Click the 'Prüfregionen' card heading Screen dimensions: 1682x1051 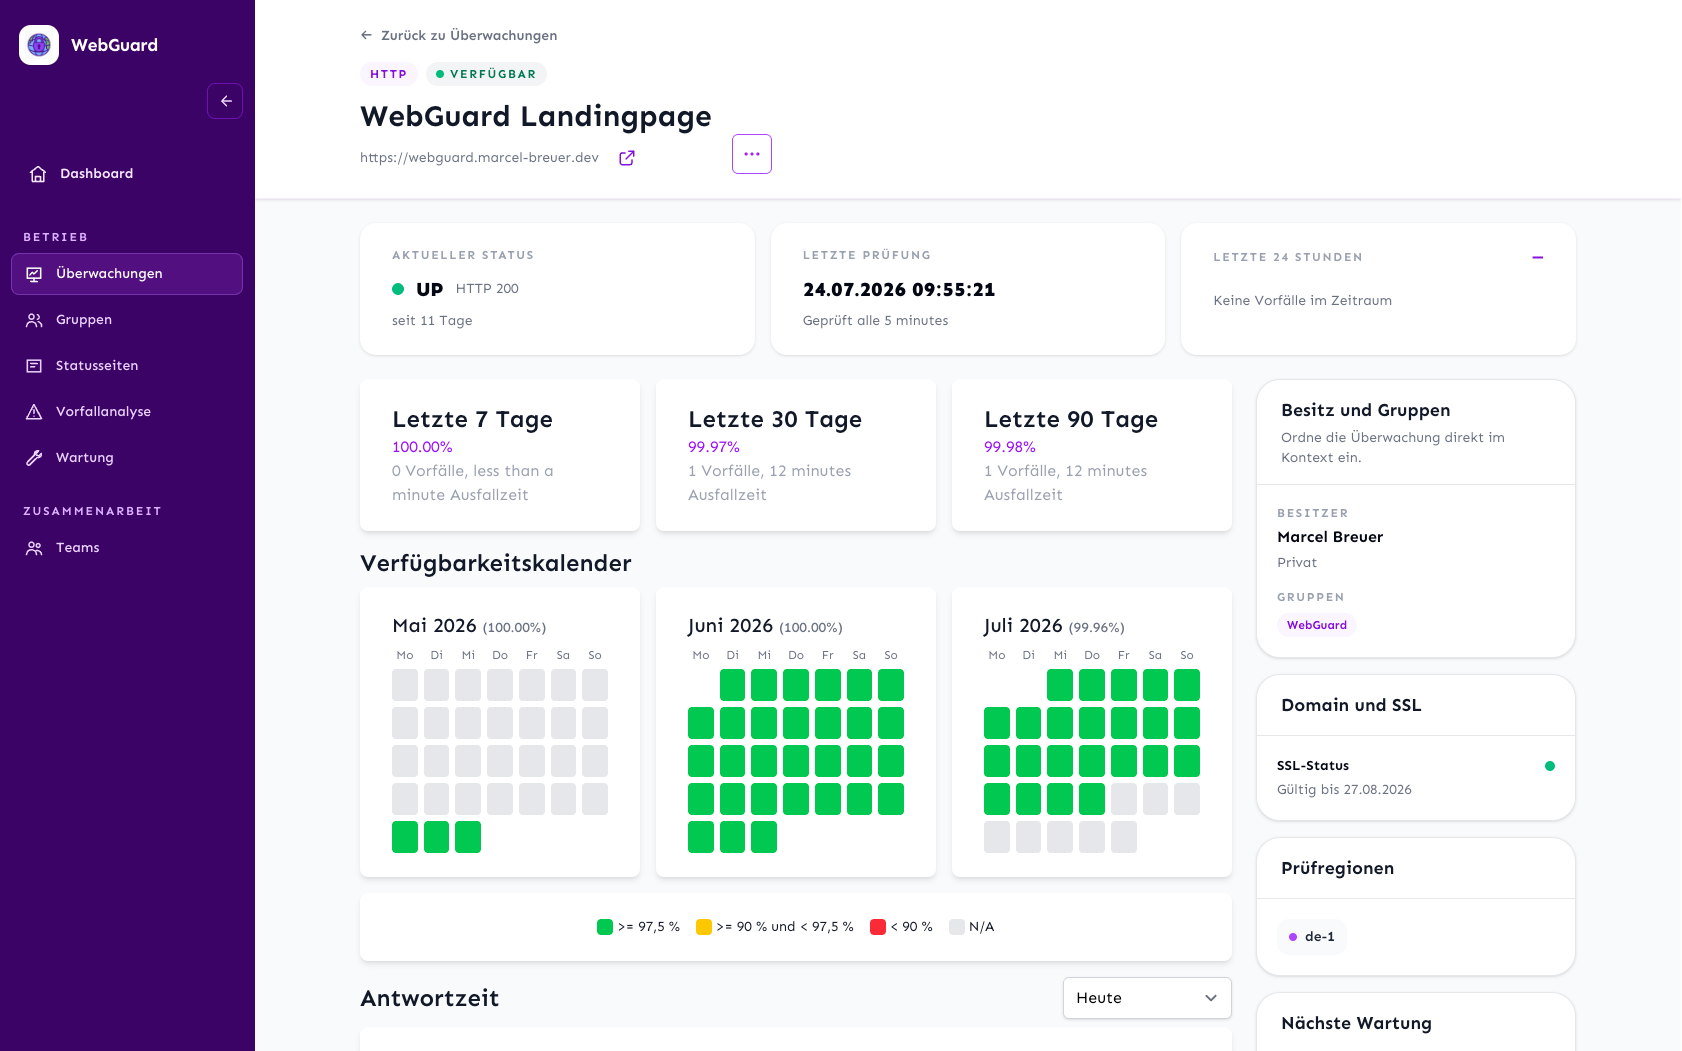tap(1337, 868)
